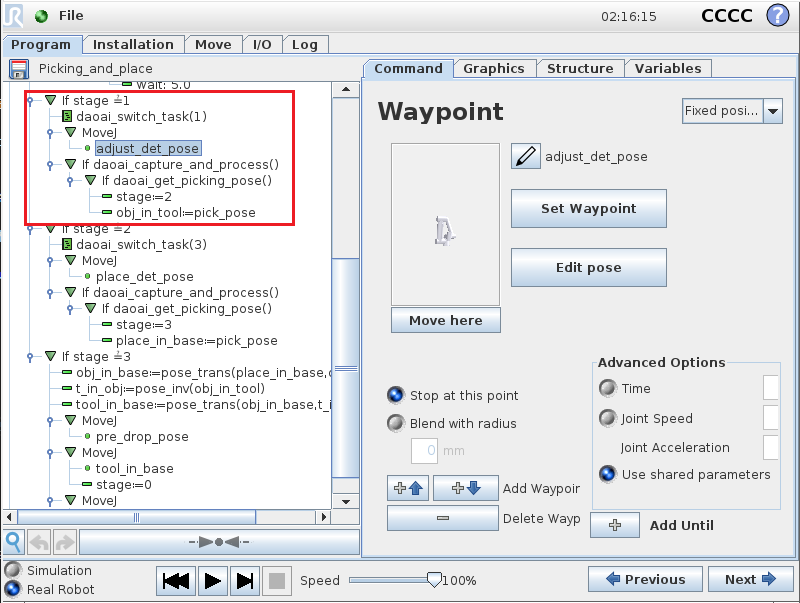Click the blend radius mm field
Image resolution: width=800 pixels, height=603 pixels.
click(x=424, y=450)
